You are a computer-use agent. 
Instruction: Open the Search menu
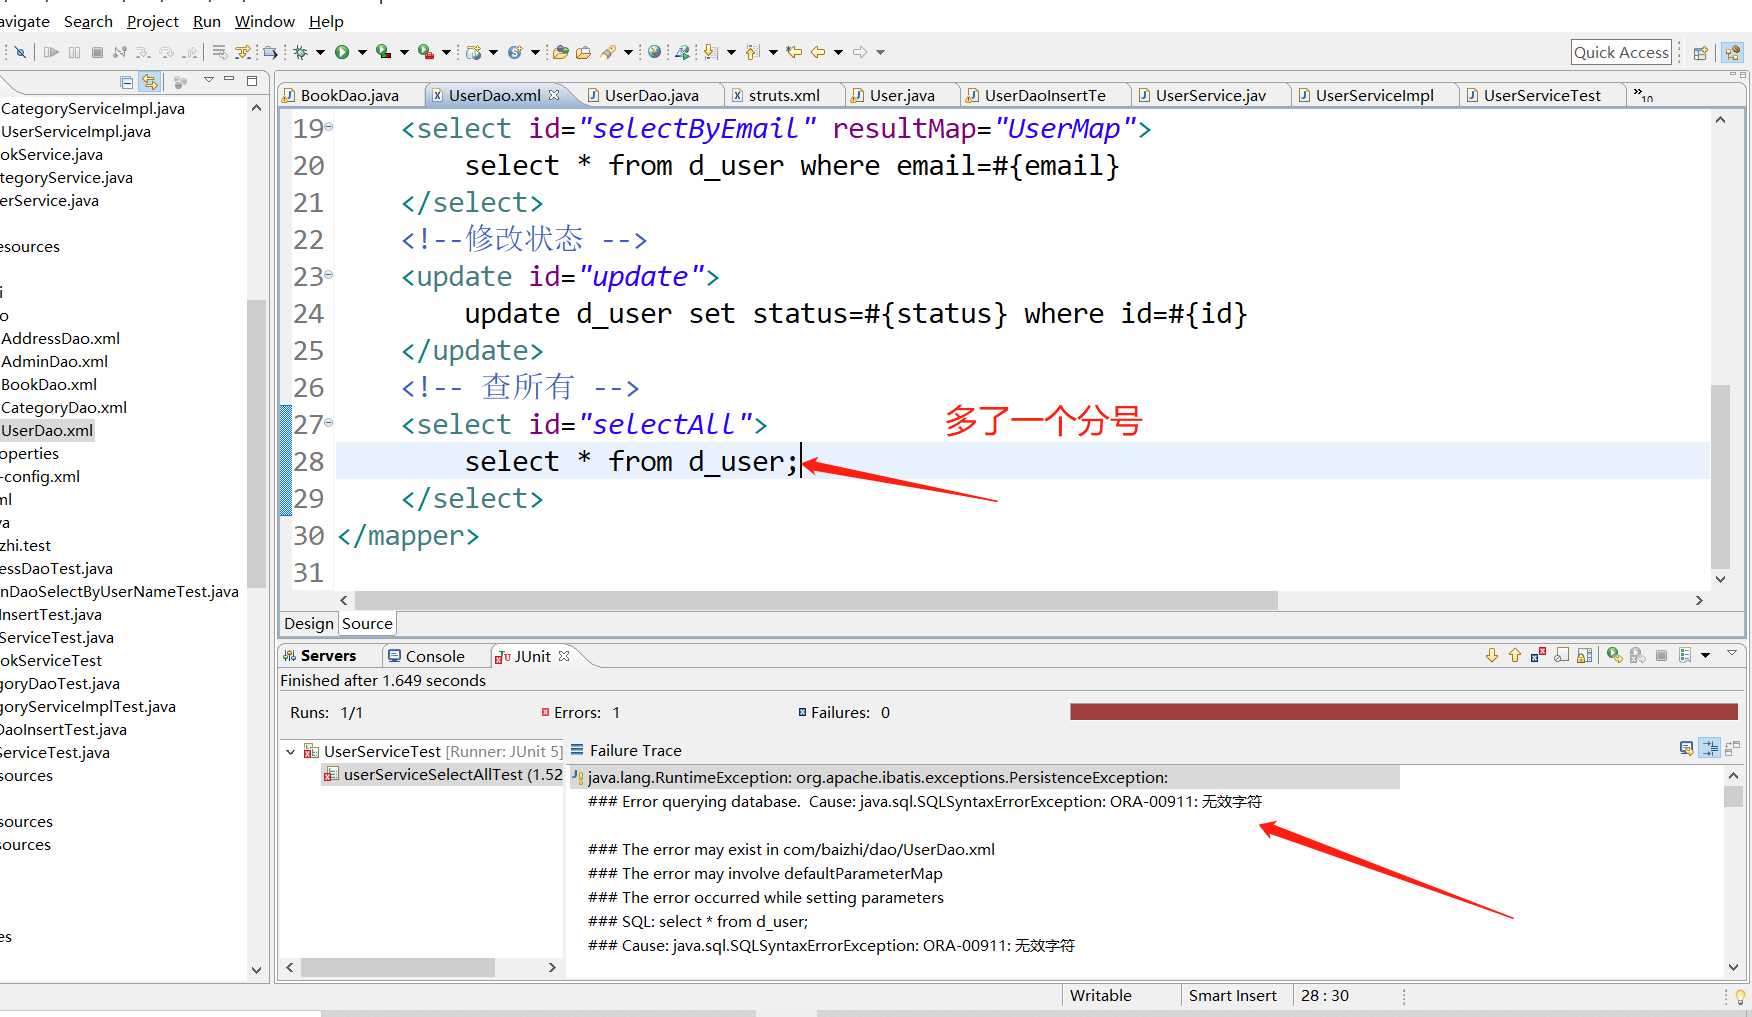tap(88, 21)
